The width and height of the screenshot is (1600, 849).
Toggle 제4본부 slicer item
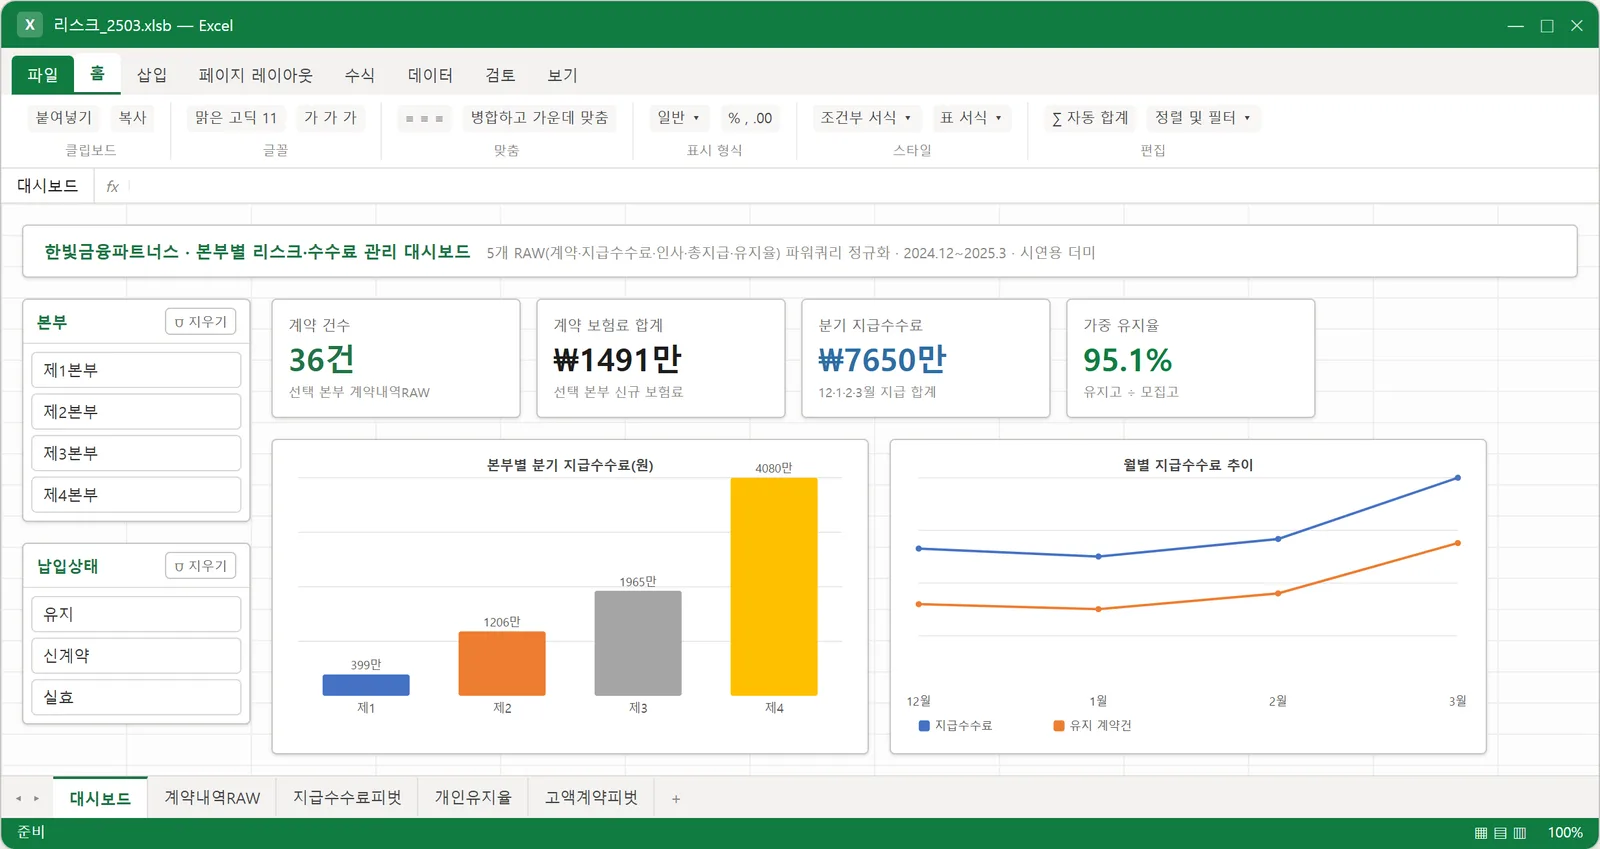tap(136, 495)
